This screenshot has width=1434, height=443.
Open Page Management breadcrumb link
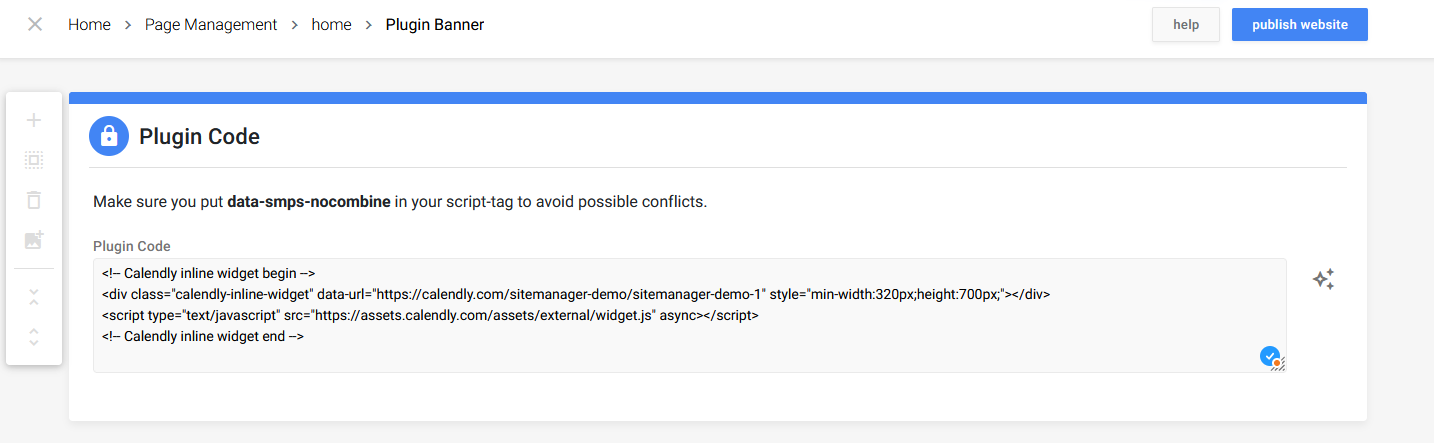point(211,24)
